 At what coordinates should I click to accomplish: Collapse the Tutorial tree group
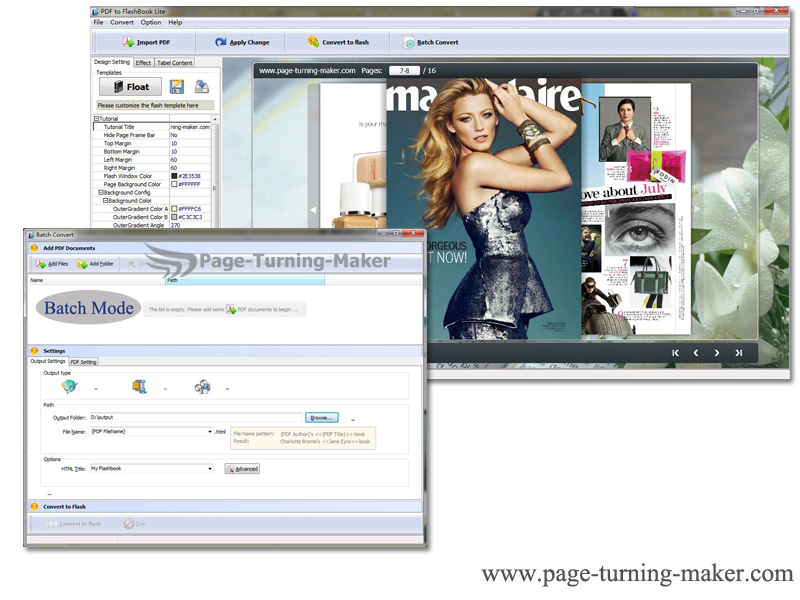pyautogui.click(x=96, y=118)
